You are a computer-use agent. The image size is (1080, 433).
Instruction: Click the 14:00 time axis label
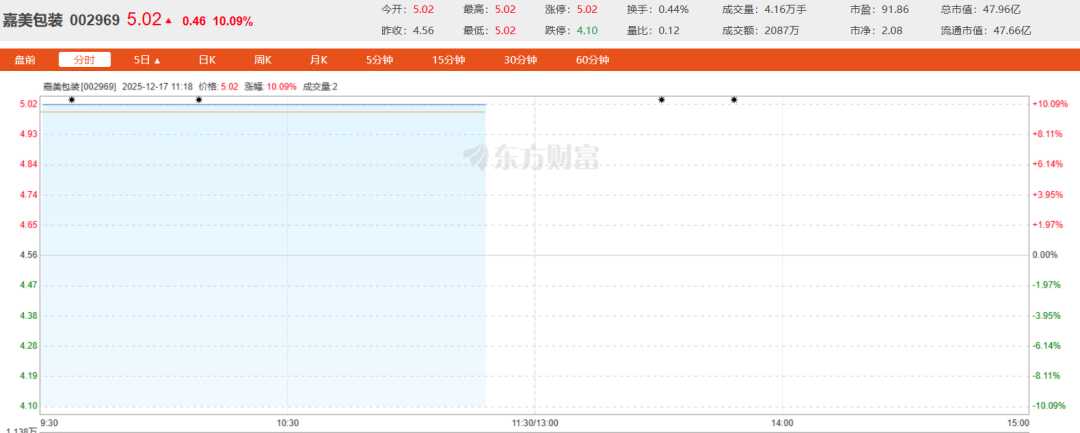click(x=782, y=423)
